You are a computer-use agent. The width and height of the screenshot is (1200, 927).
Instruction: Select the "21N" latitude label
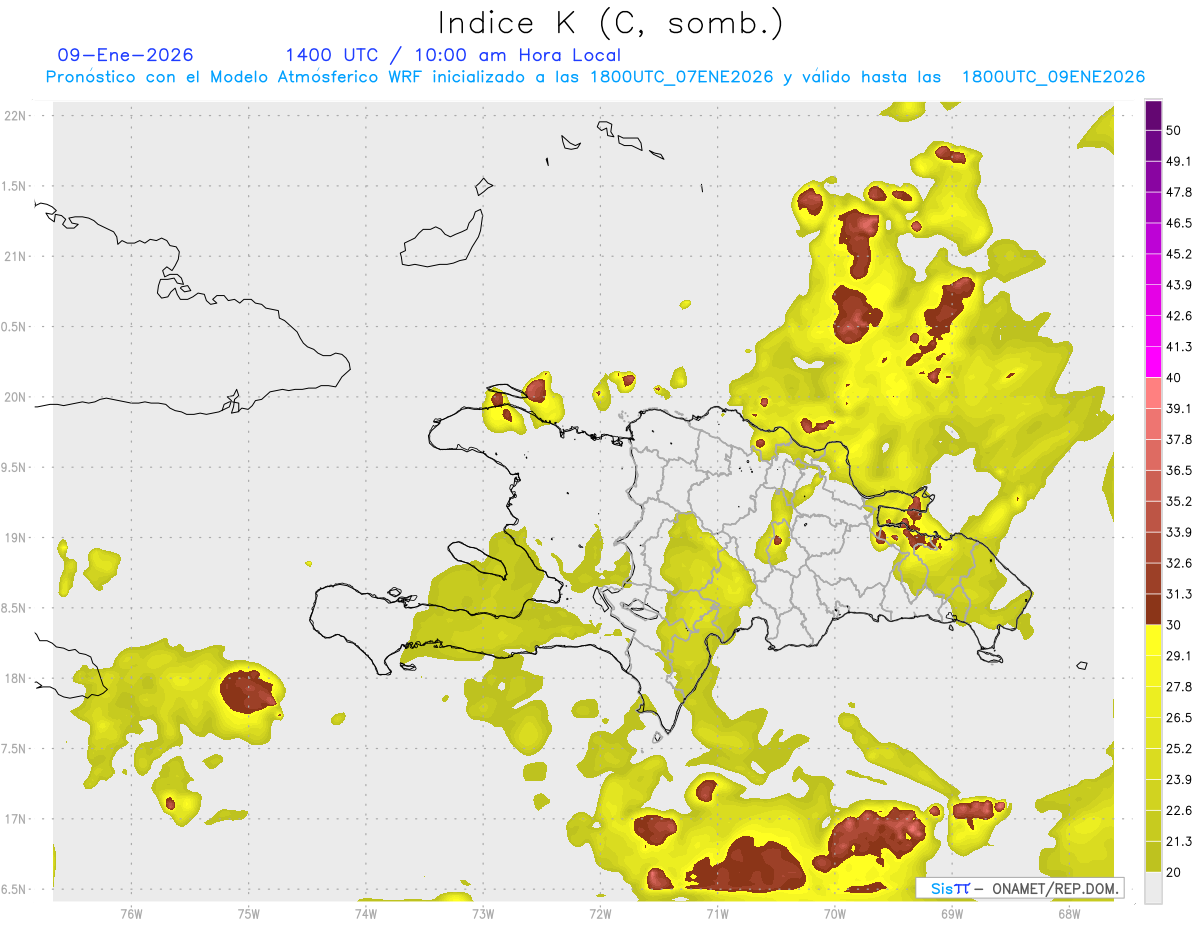pos(17,256)
